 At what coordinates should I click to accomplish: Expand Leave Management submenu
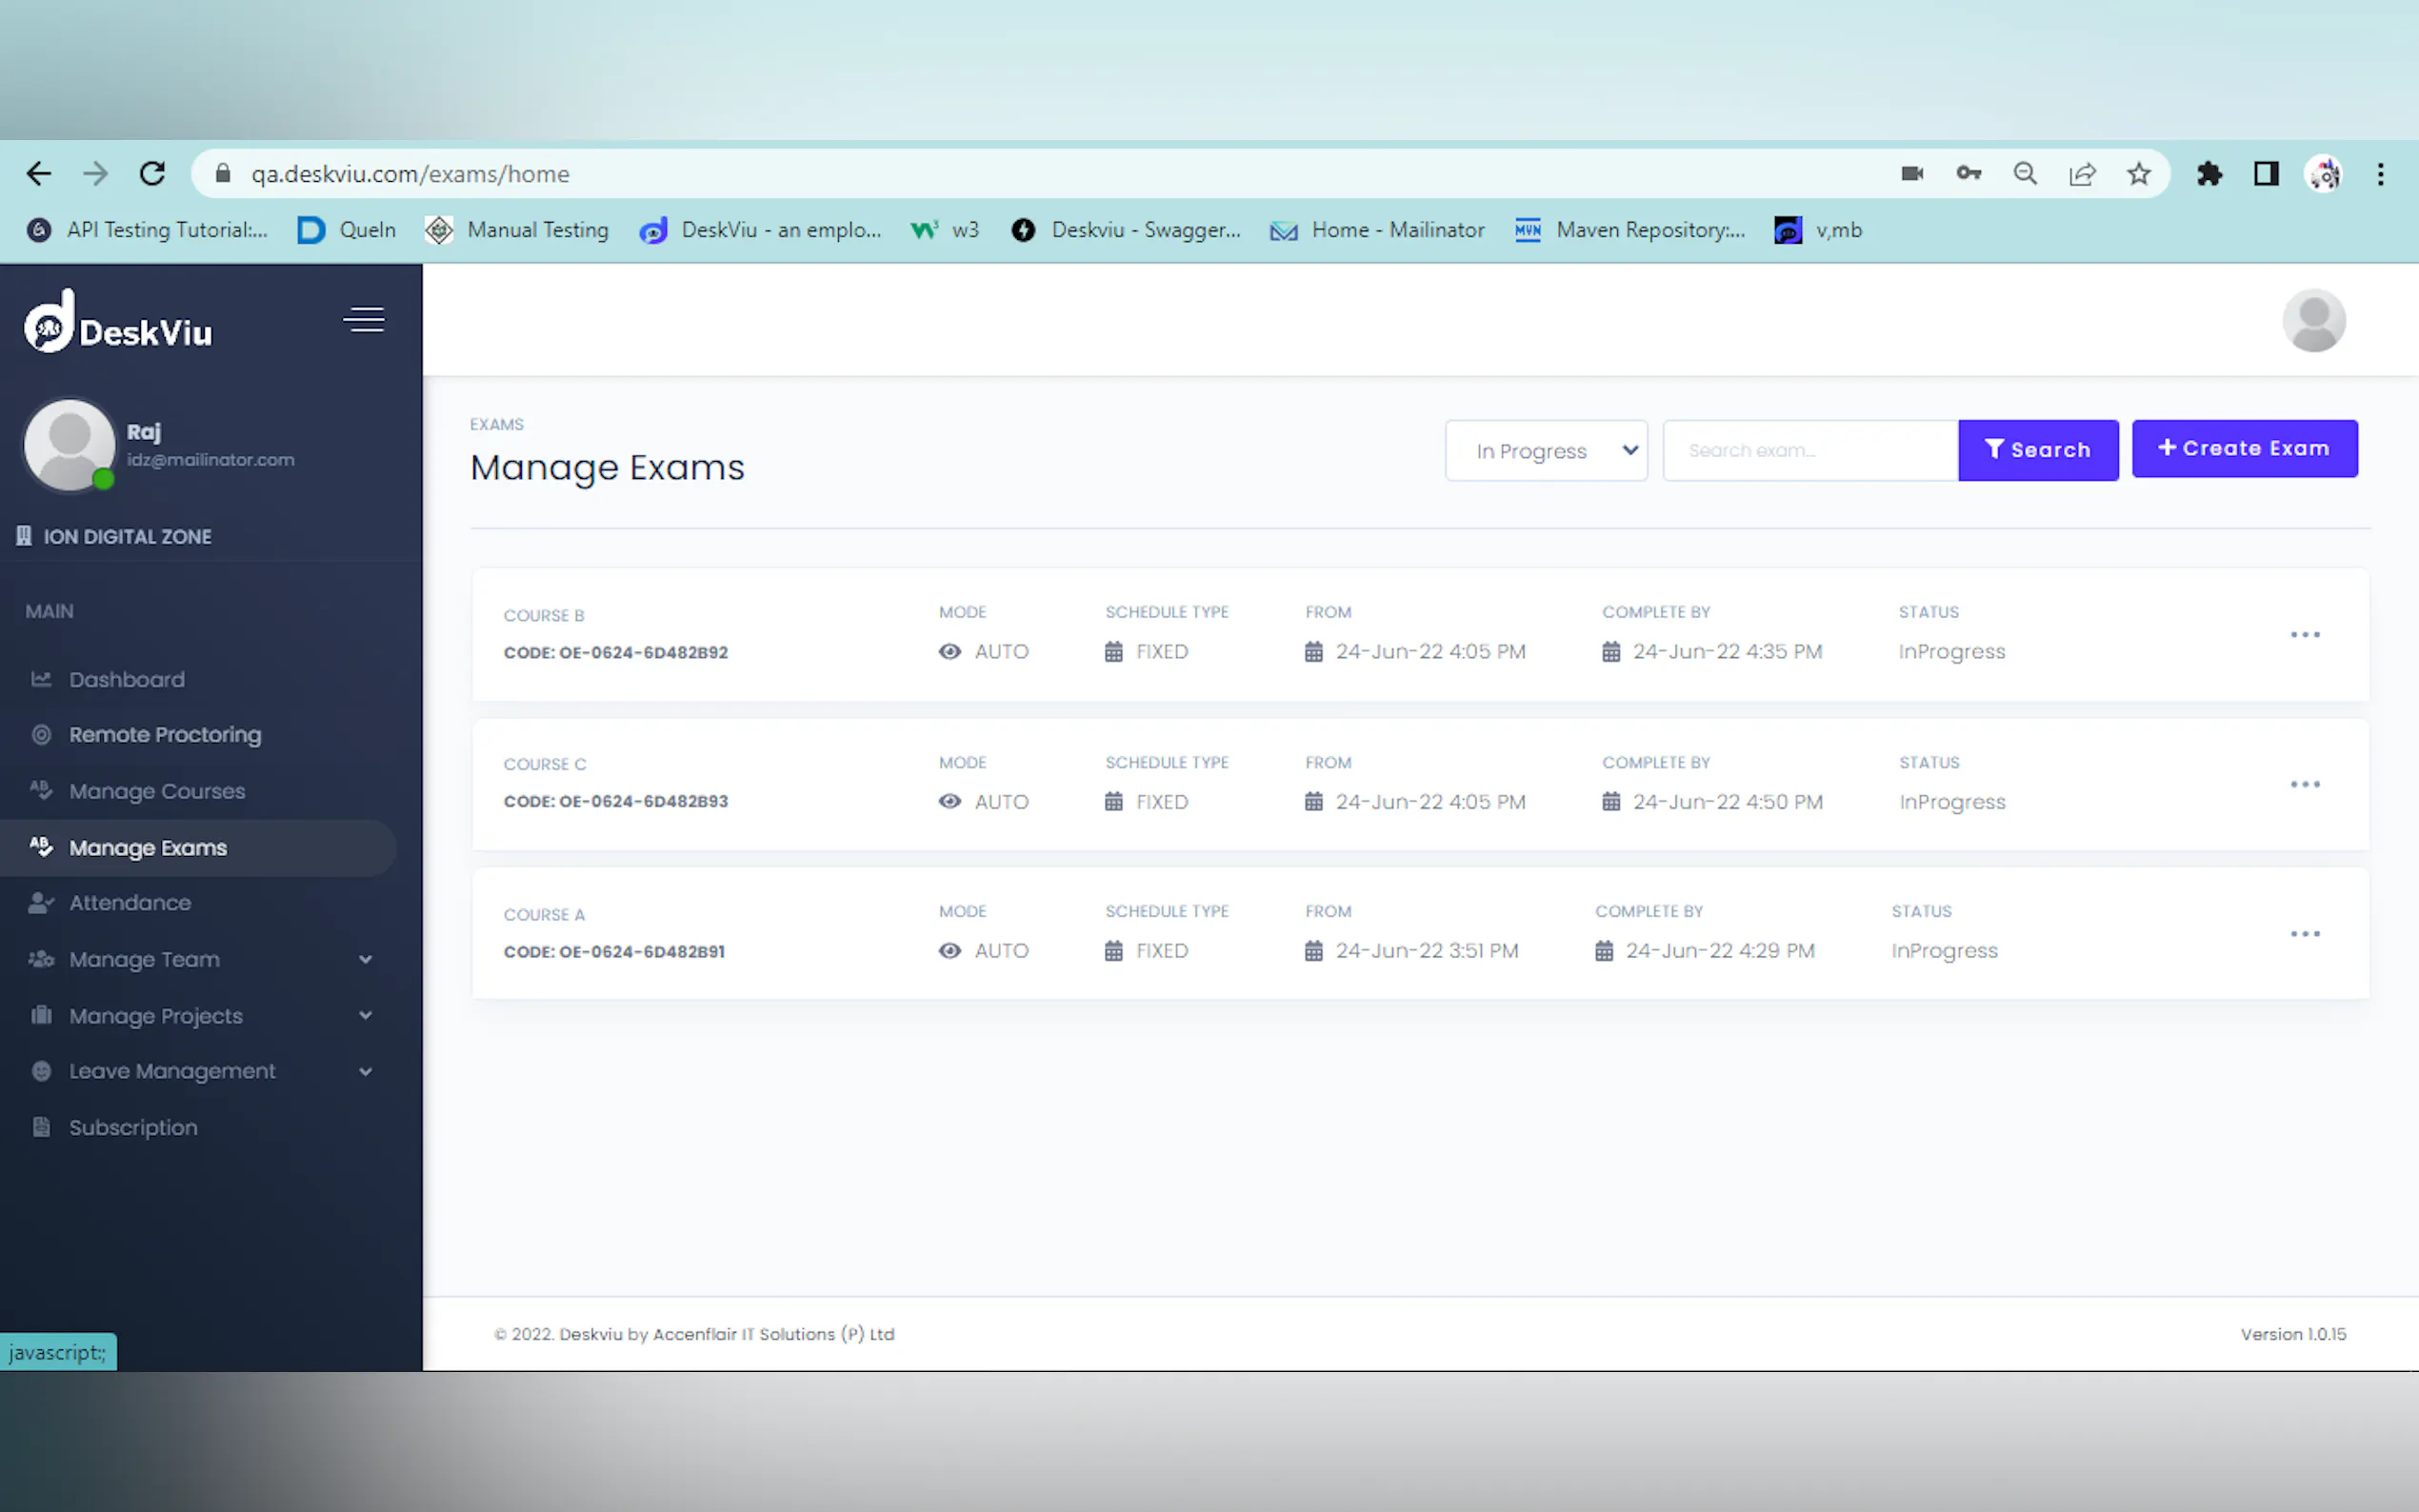(365, 1072)
